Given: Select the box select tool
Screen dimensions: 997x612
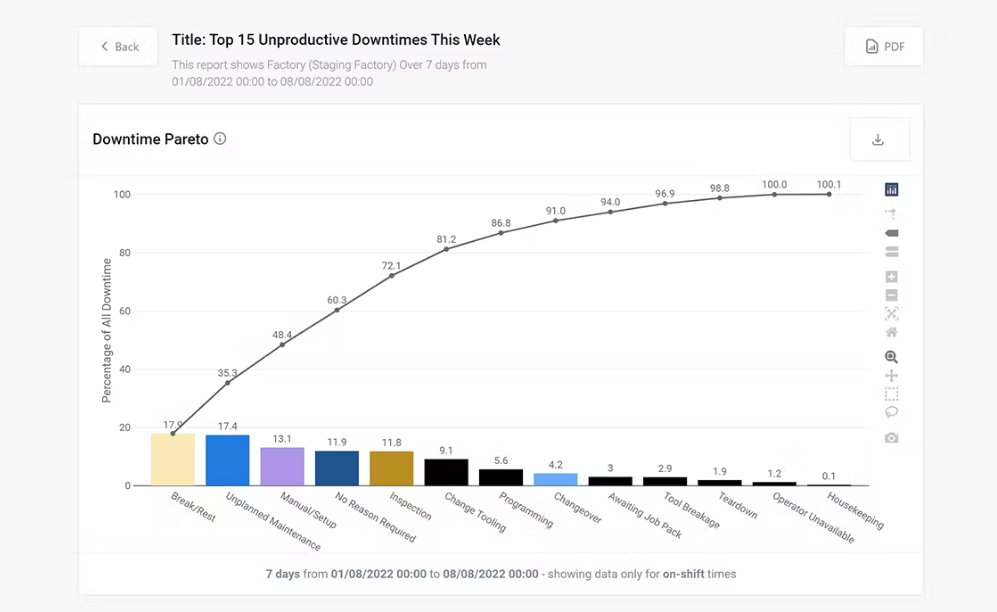Looking at the screenshot, I should [891, 394].
